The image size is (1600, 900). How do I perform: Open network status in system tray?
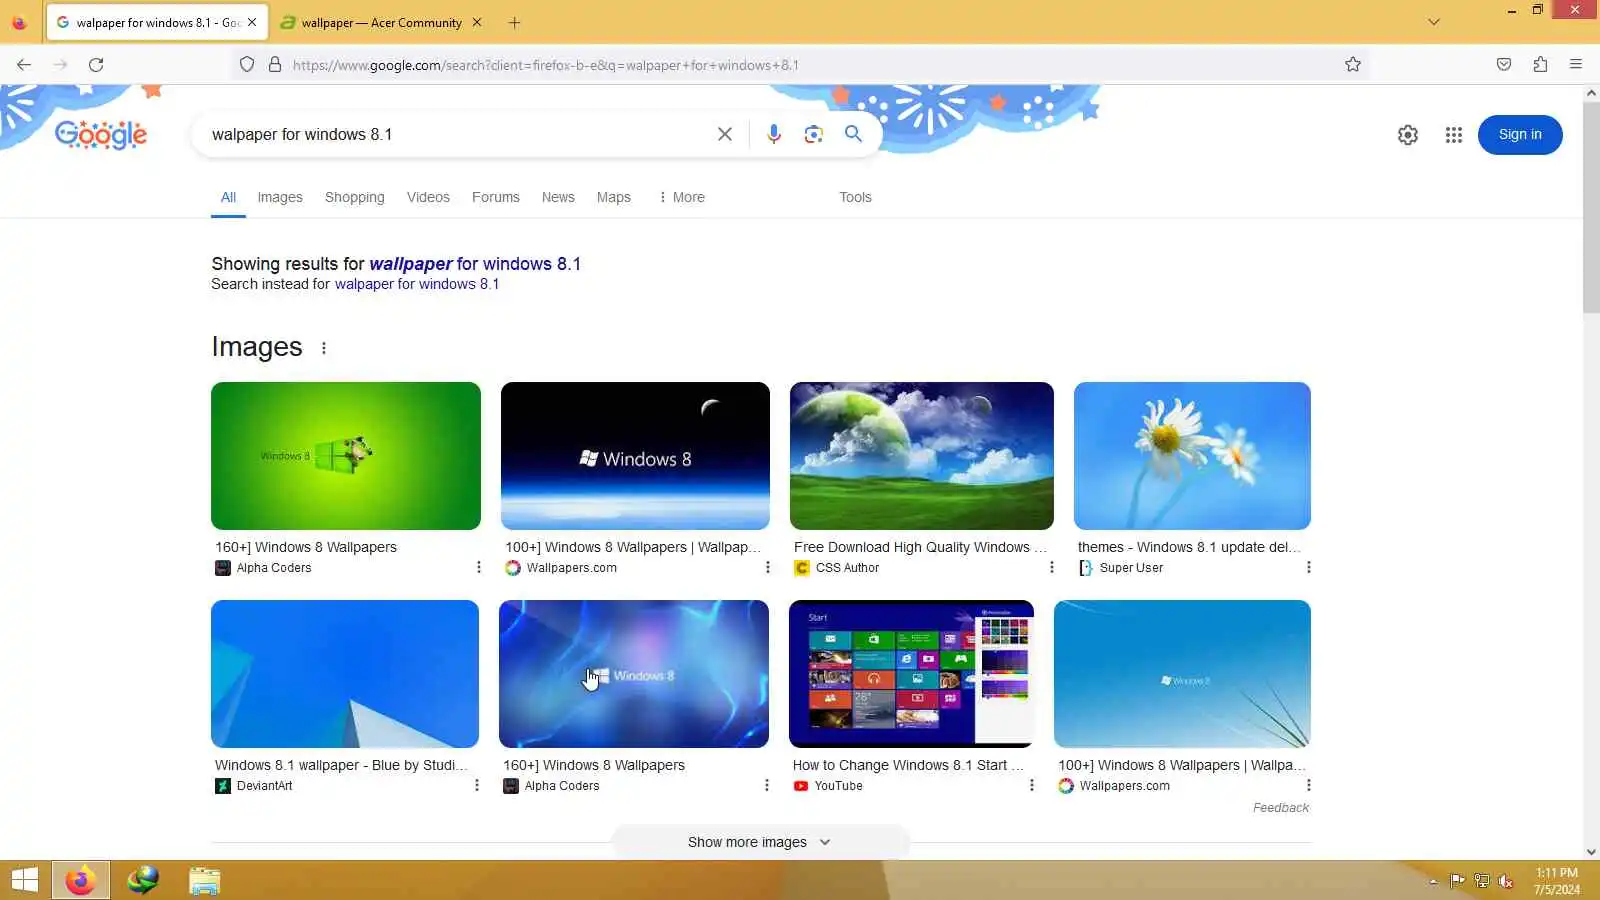pos(1482,881)
